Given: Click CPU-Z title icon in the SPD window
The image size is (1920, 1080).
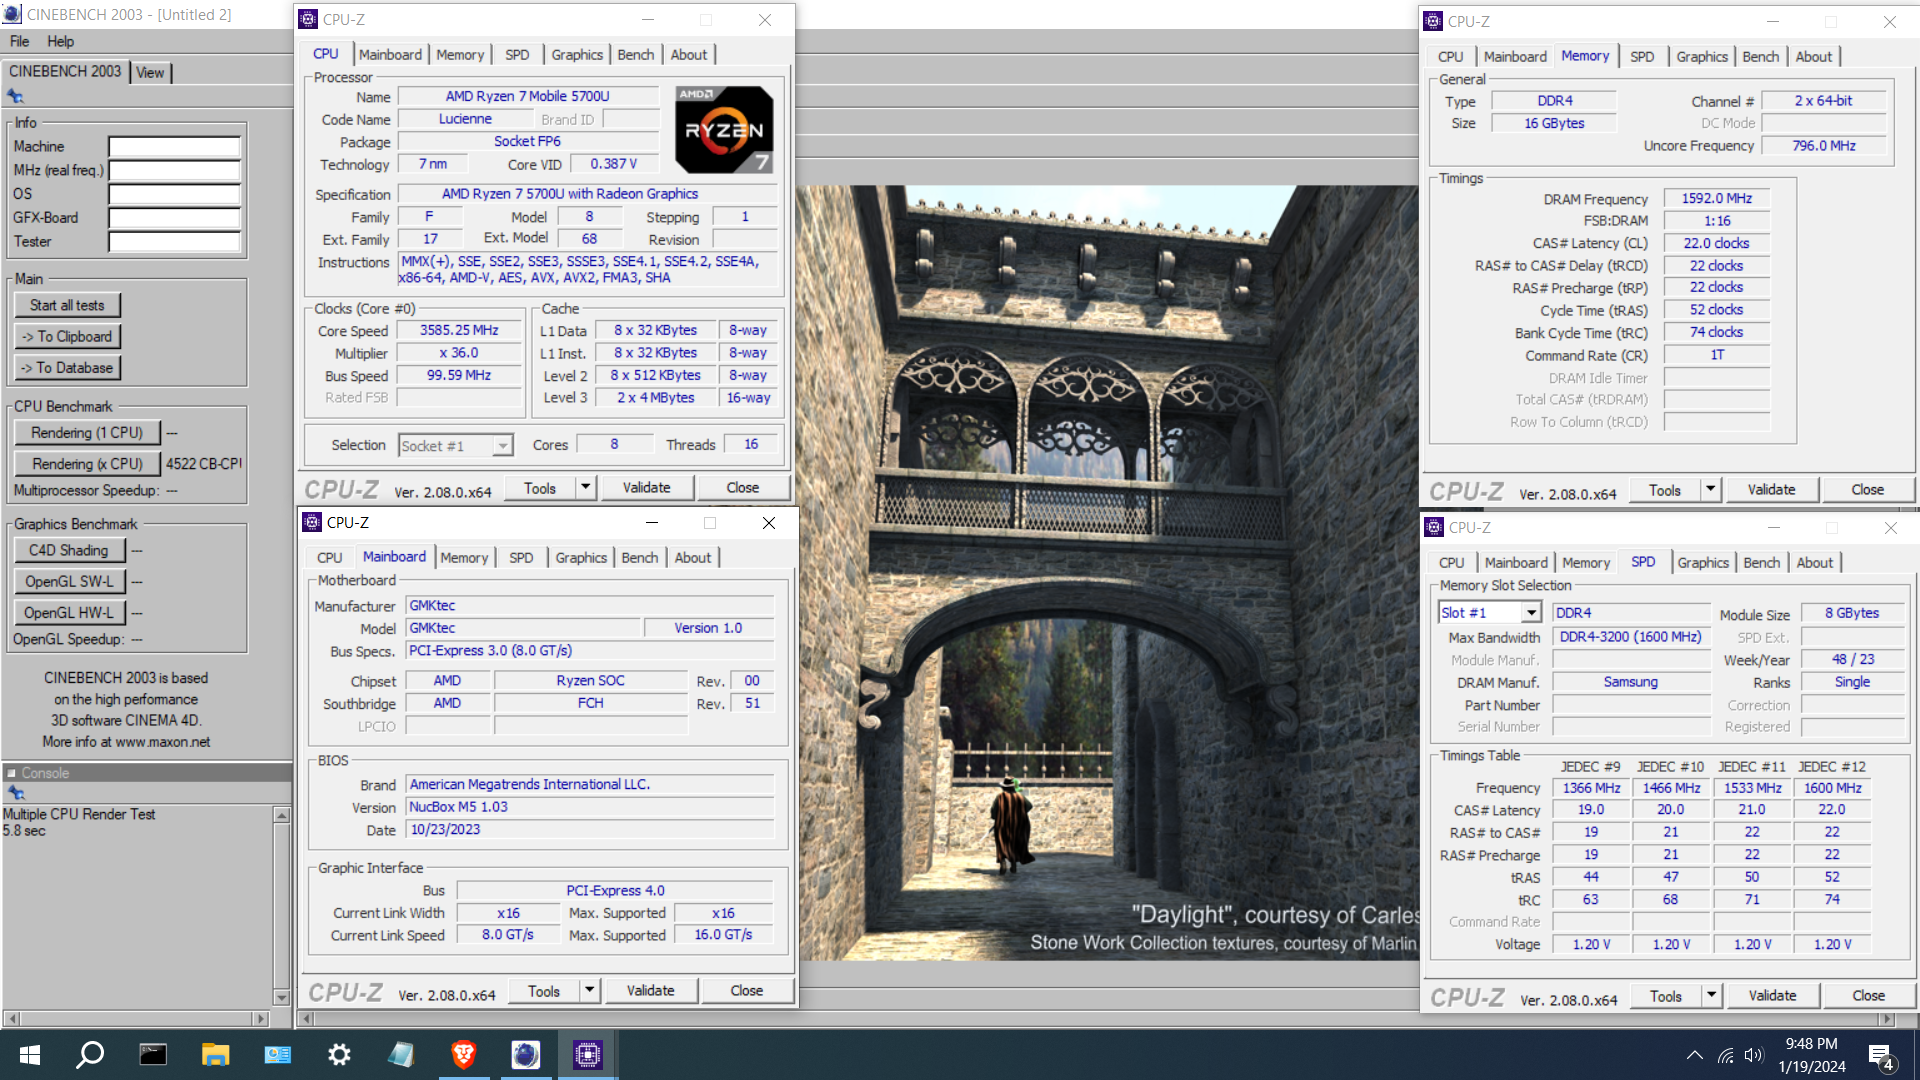Looking at the screenshot, I should [1434, 528].
